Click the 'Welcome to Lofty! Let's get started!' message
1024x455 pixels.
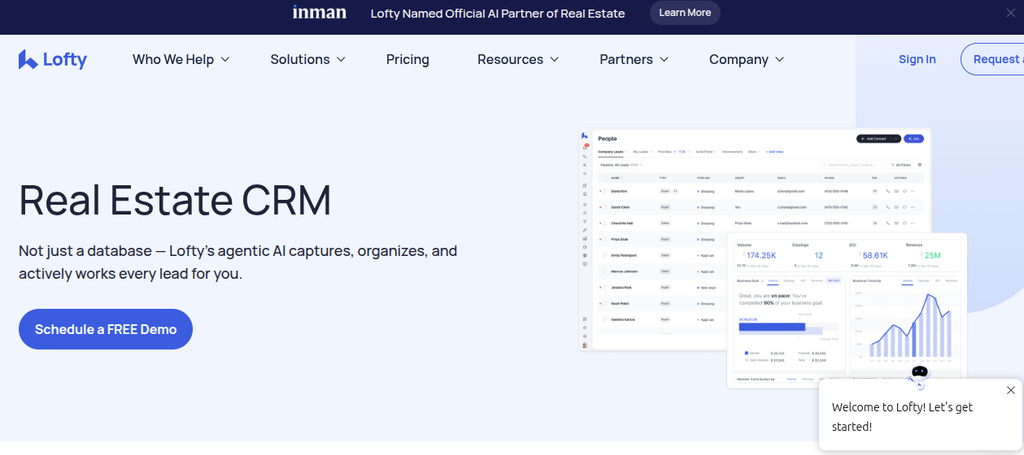tap(902, 416)
